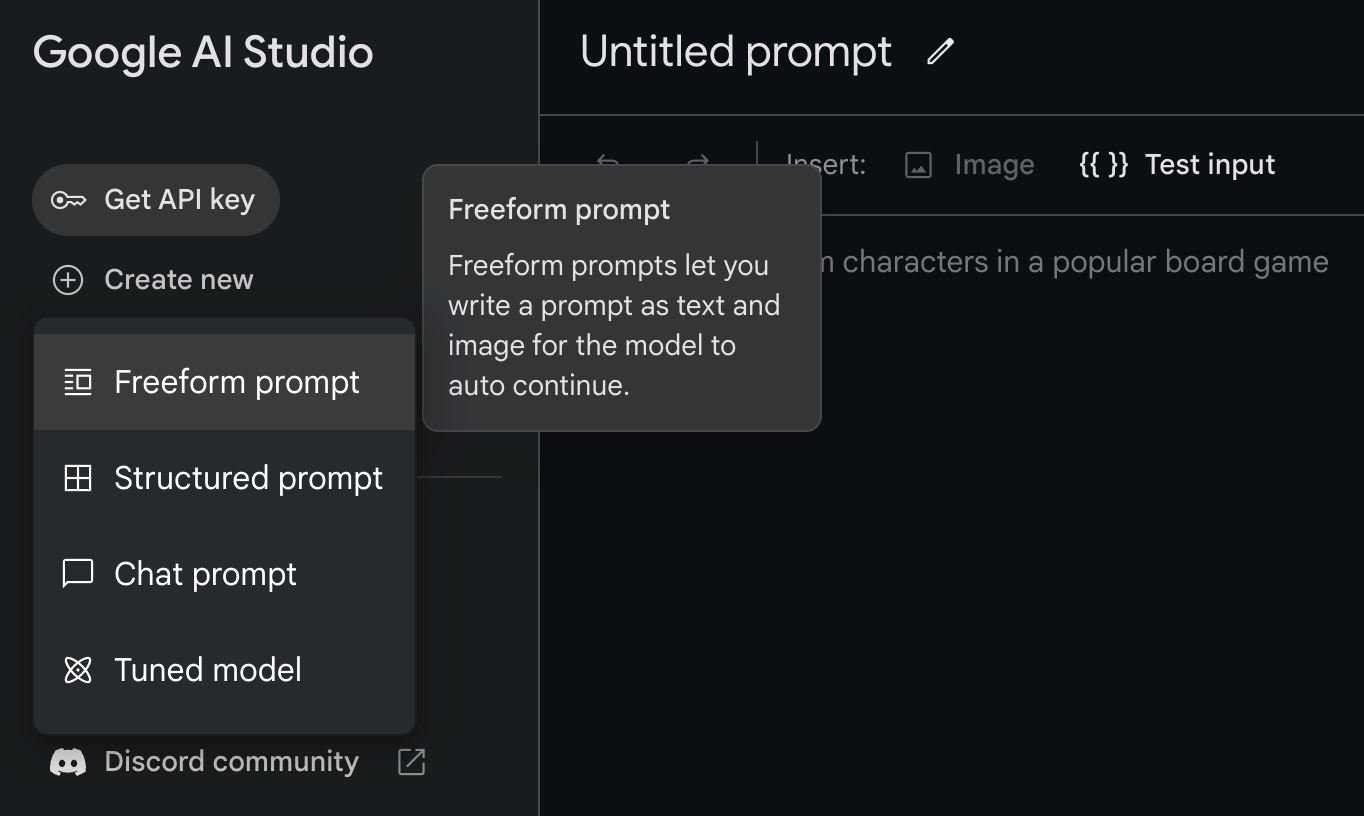Select Freeform prompt from the menu

pos(236,382)
